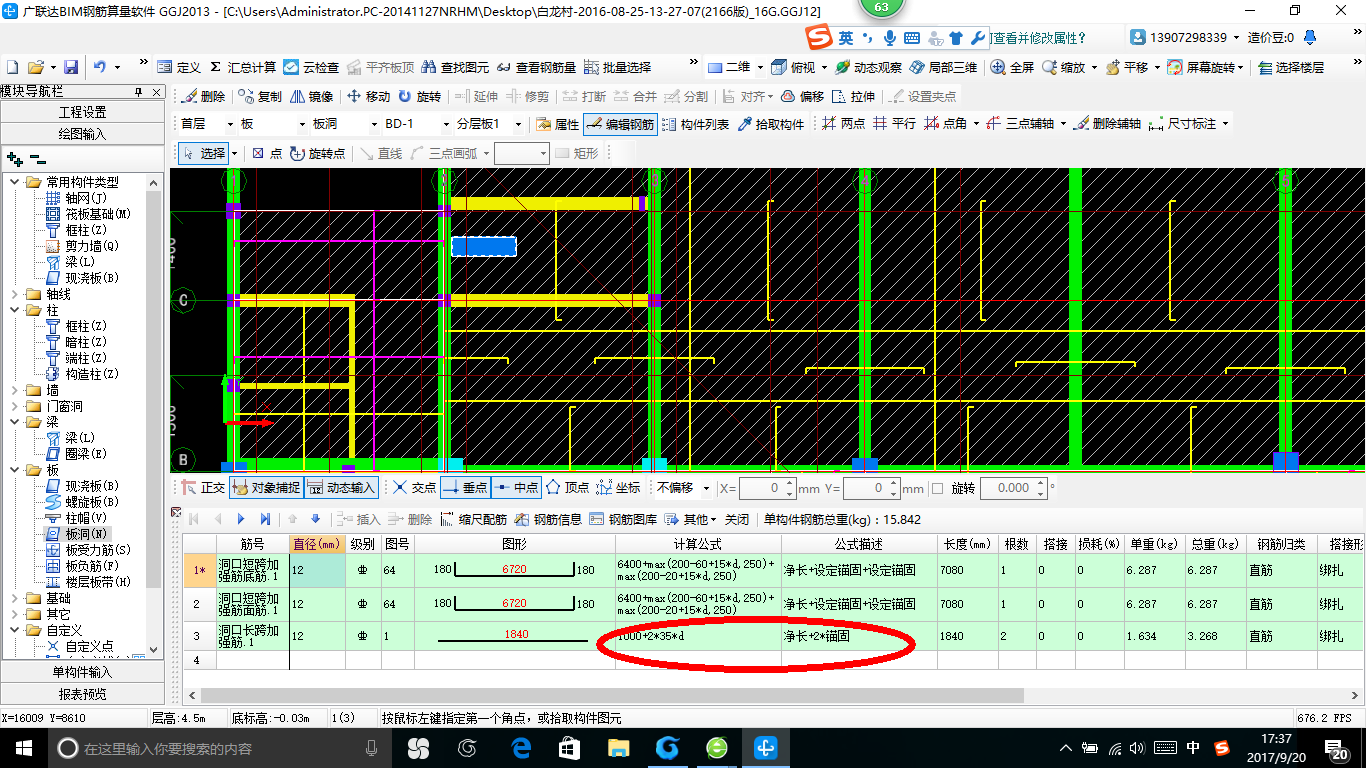
Task: Click the 偏移 offset tool
Action: tap(802, 96)
